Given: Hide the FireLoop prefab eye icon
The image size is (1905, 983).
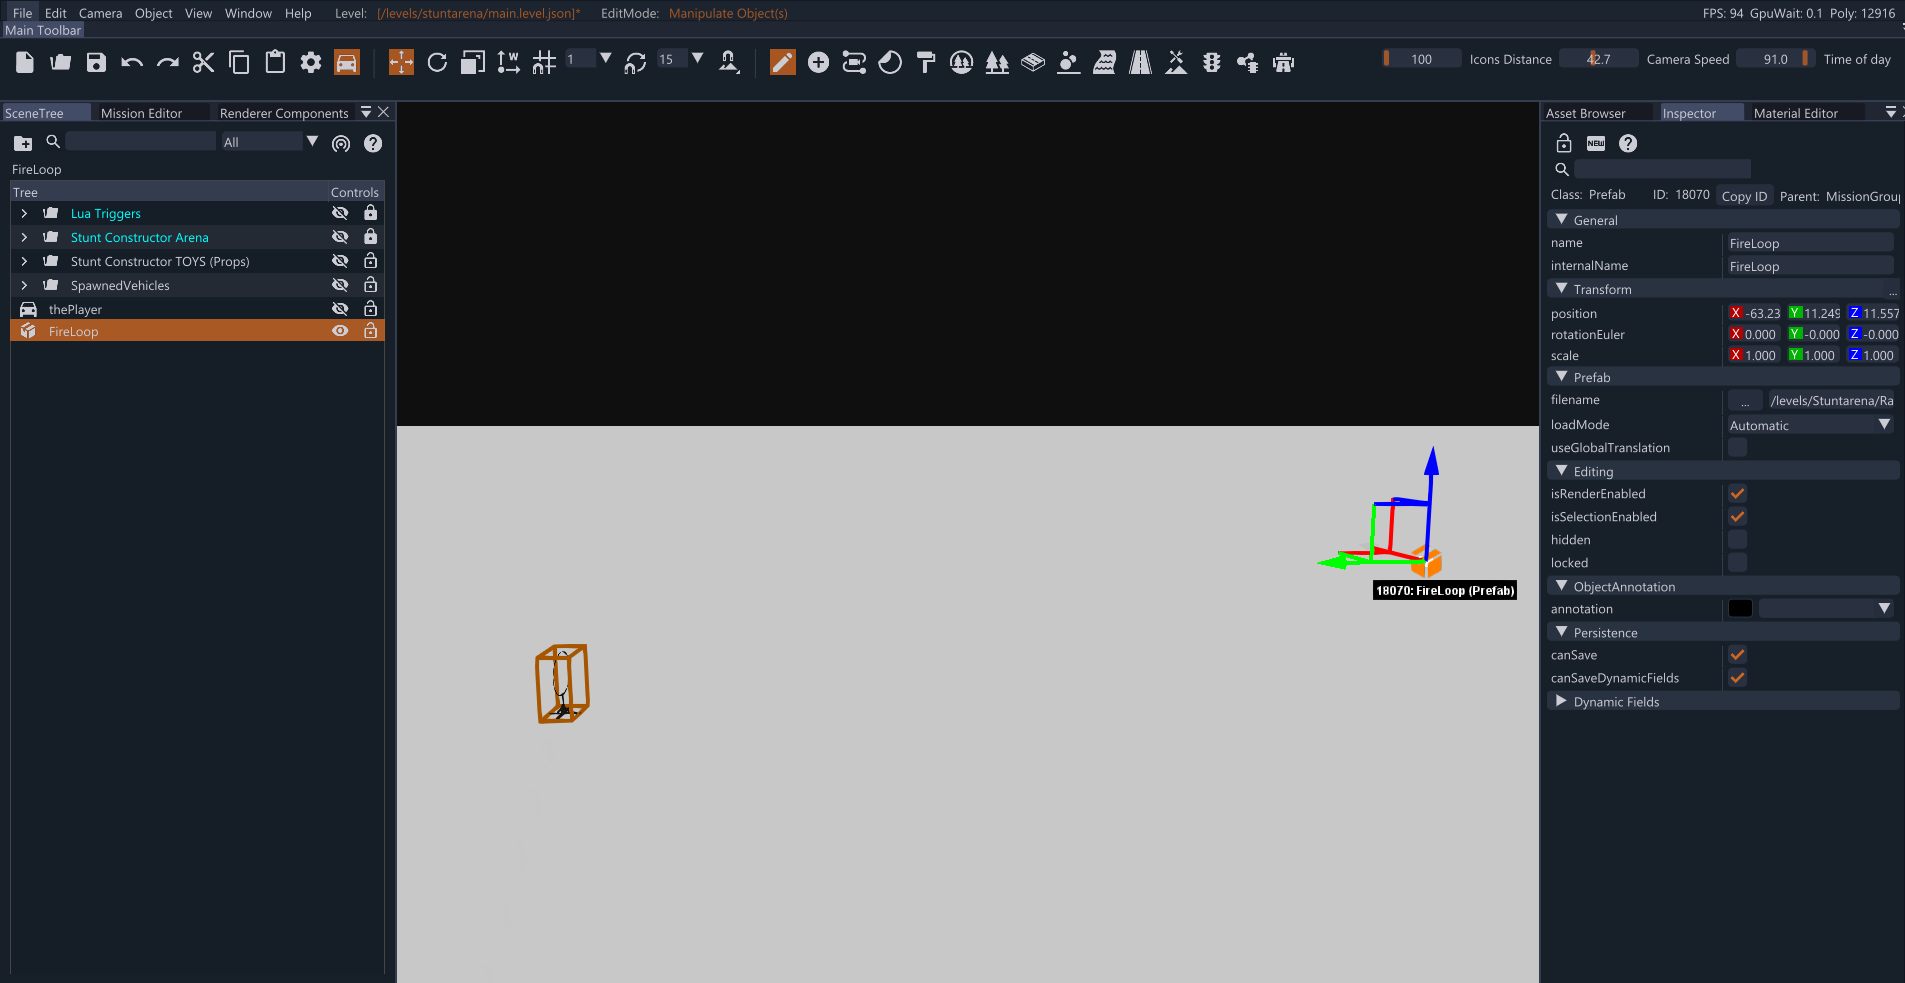Looking at the screenshot, I should tap(340, 331).
